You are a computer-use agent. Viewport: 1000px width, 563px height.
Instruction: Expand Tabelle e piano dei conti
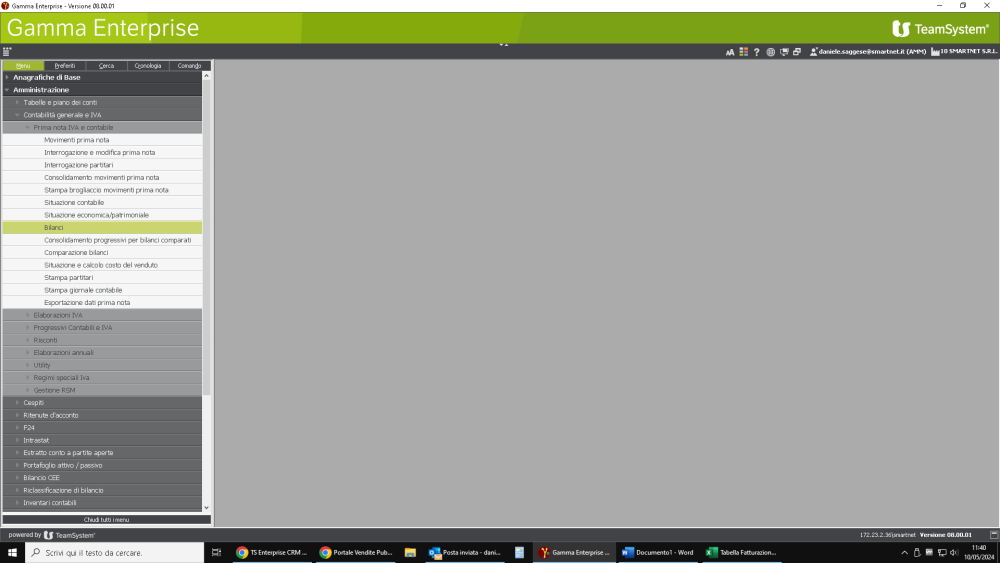point(102,102)
